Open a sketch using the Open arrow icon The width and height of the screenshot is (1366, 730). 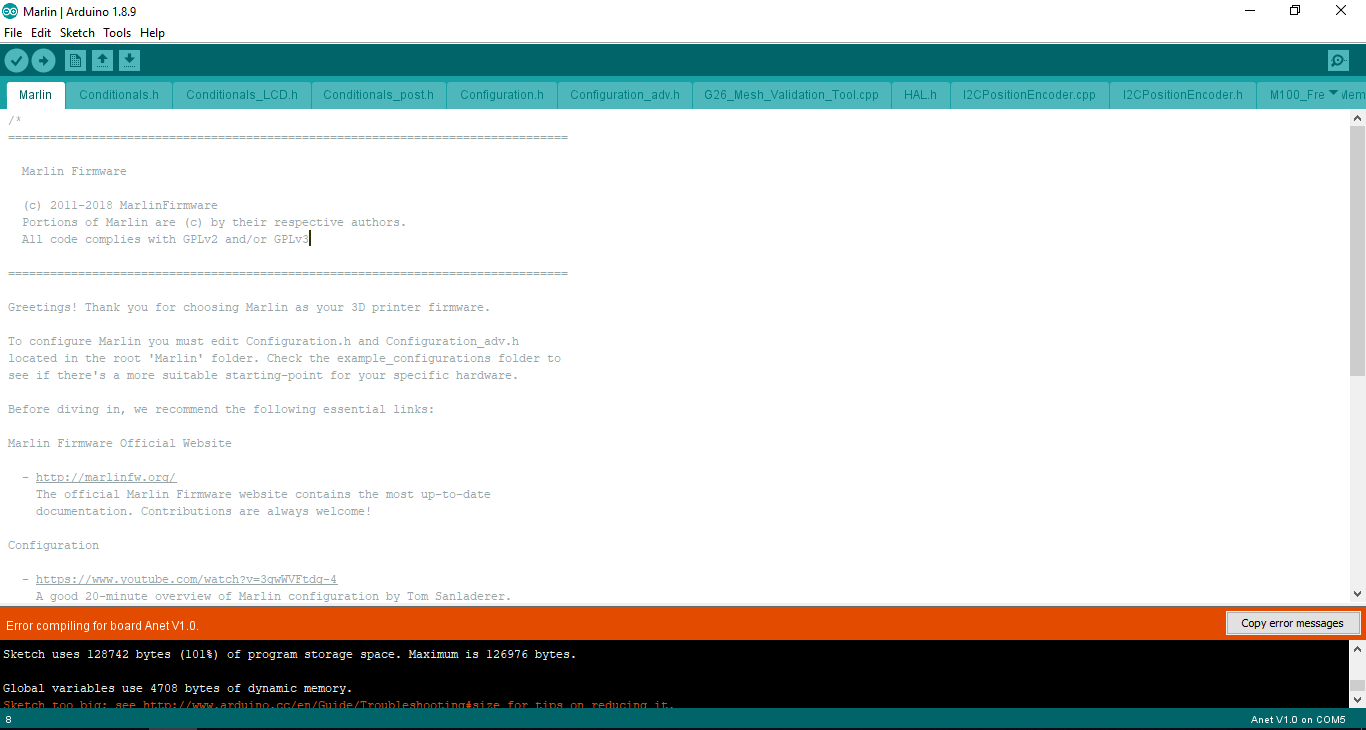102,61
